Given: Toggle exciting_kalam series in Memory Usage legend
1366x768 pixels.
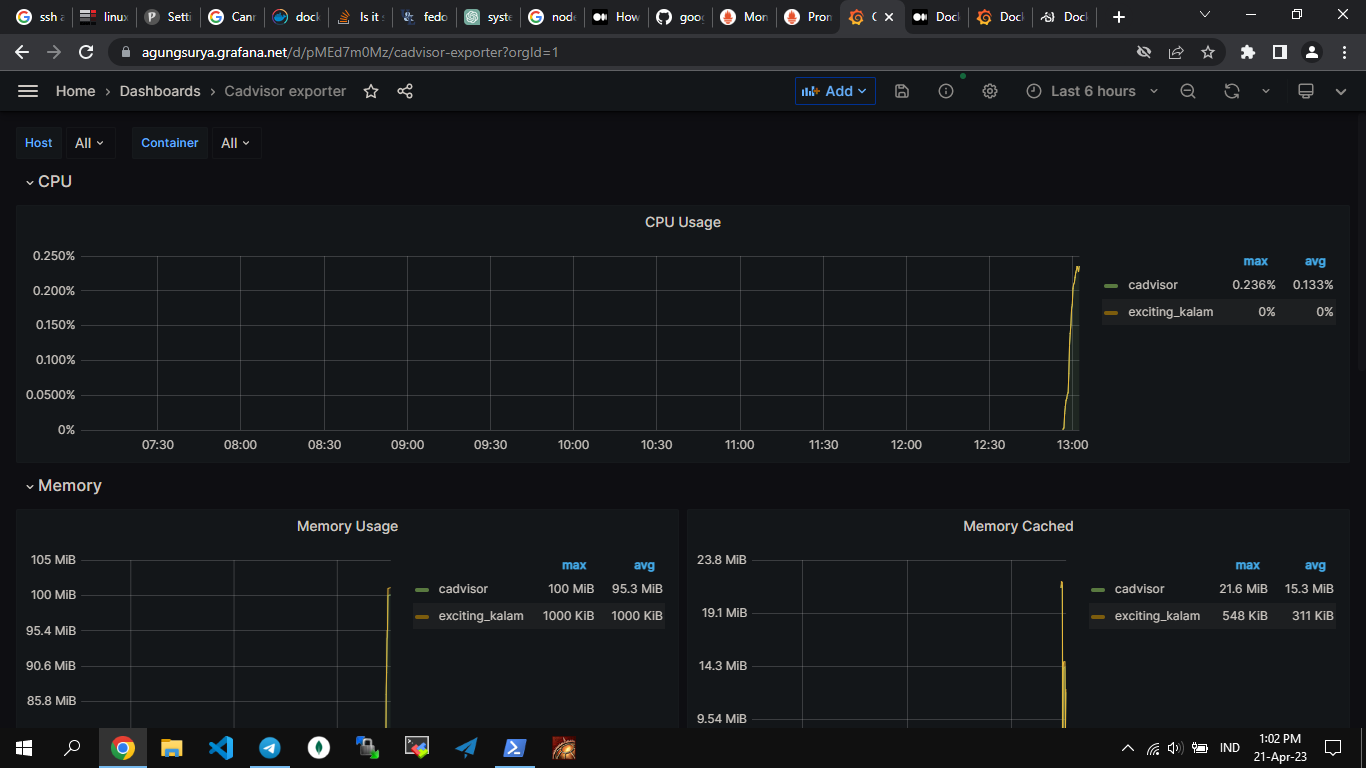Looking at the screenshot, I should click(480, 616).
